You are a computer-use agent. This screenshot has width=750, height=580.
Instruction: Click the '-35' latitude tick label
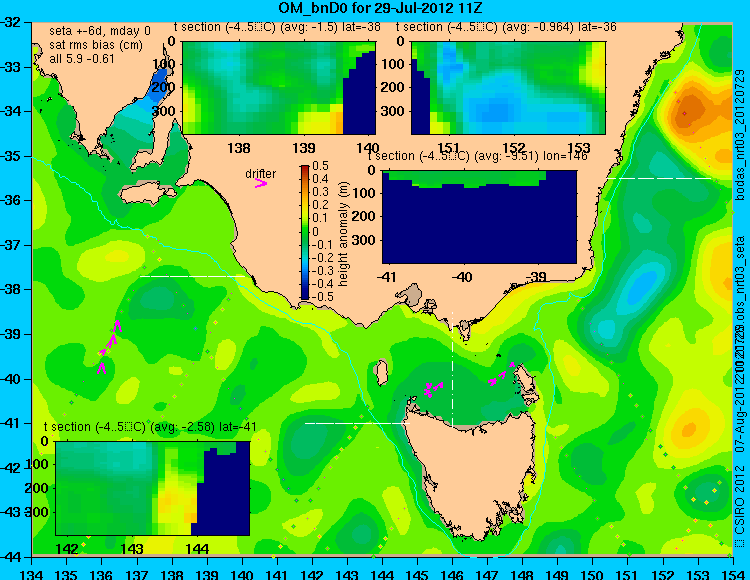(x=11, y=156)
